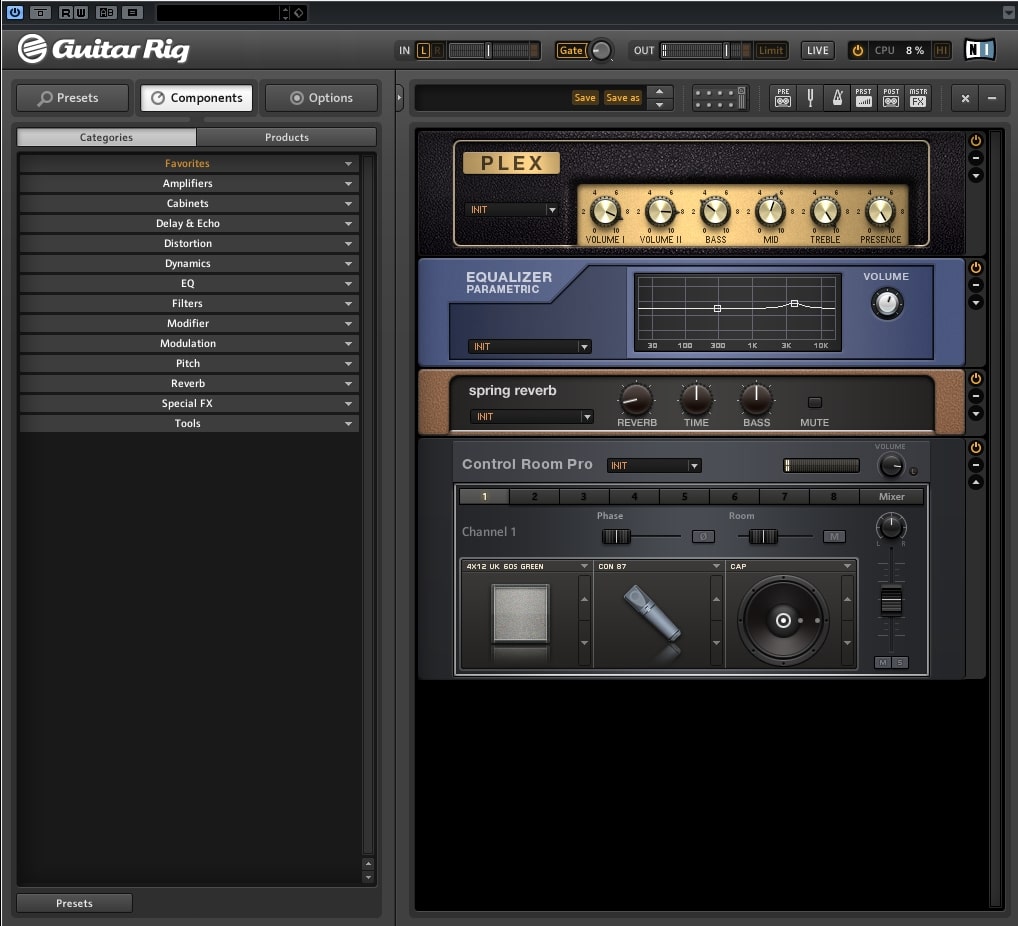
Task: Toggle the Spring Reverb MUTE switch
Action: (x=815, y=403)
